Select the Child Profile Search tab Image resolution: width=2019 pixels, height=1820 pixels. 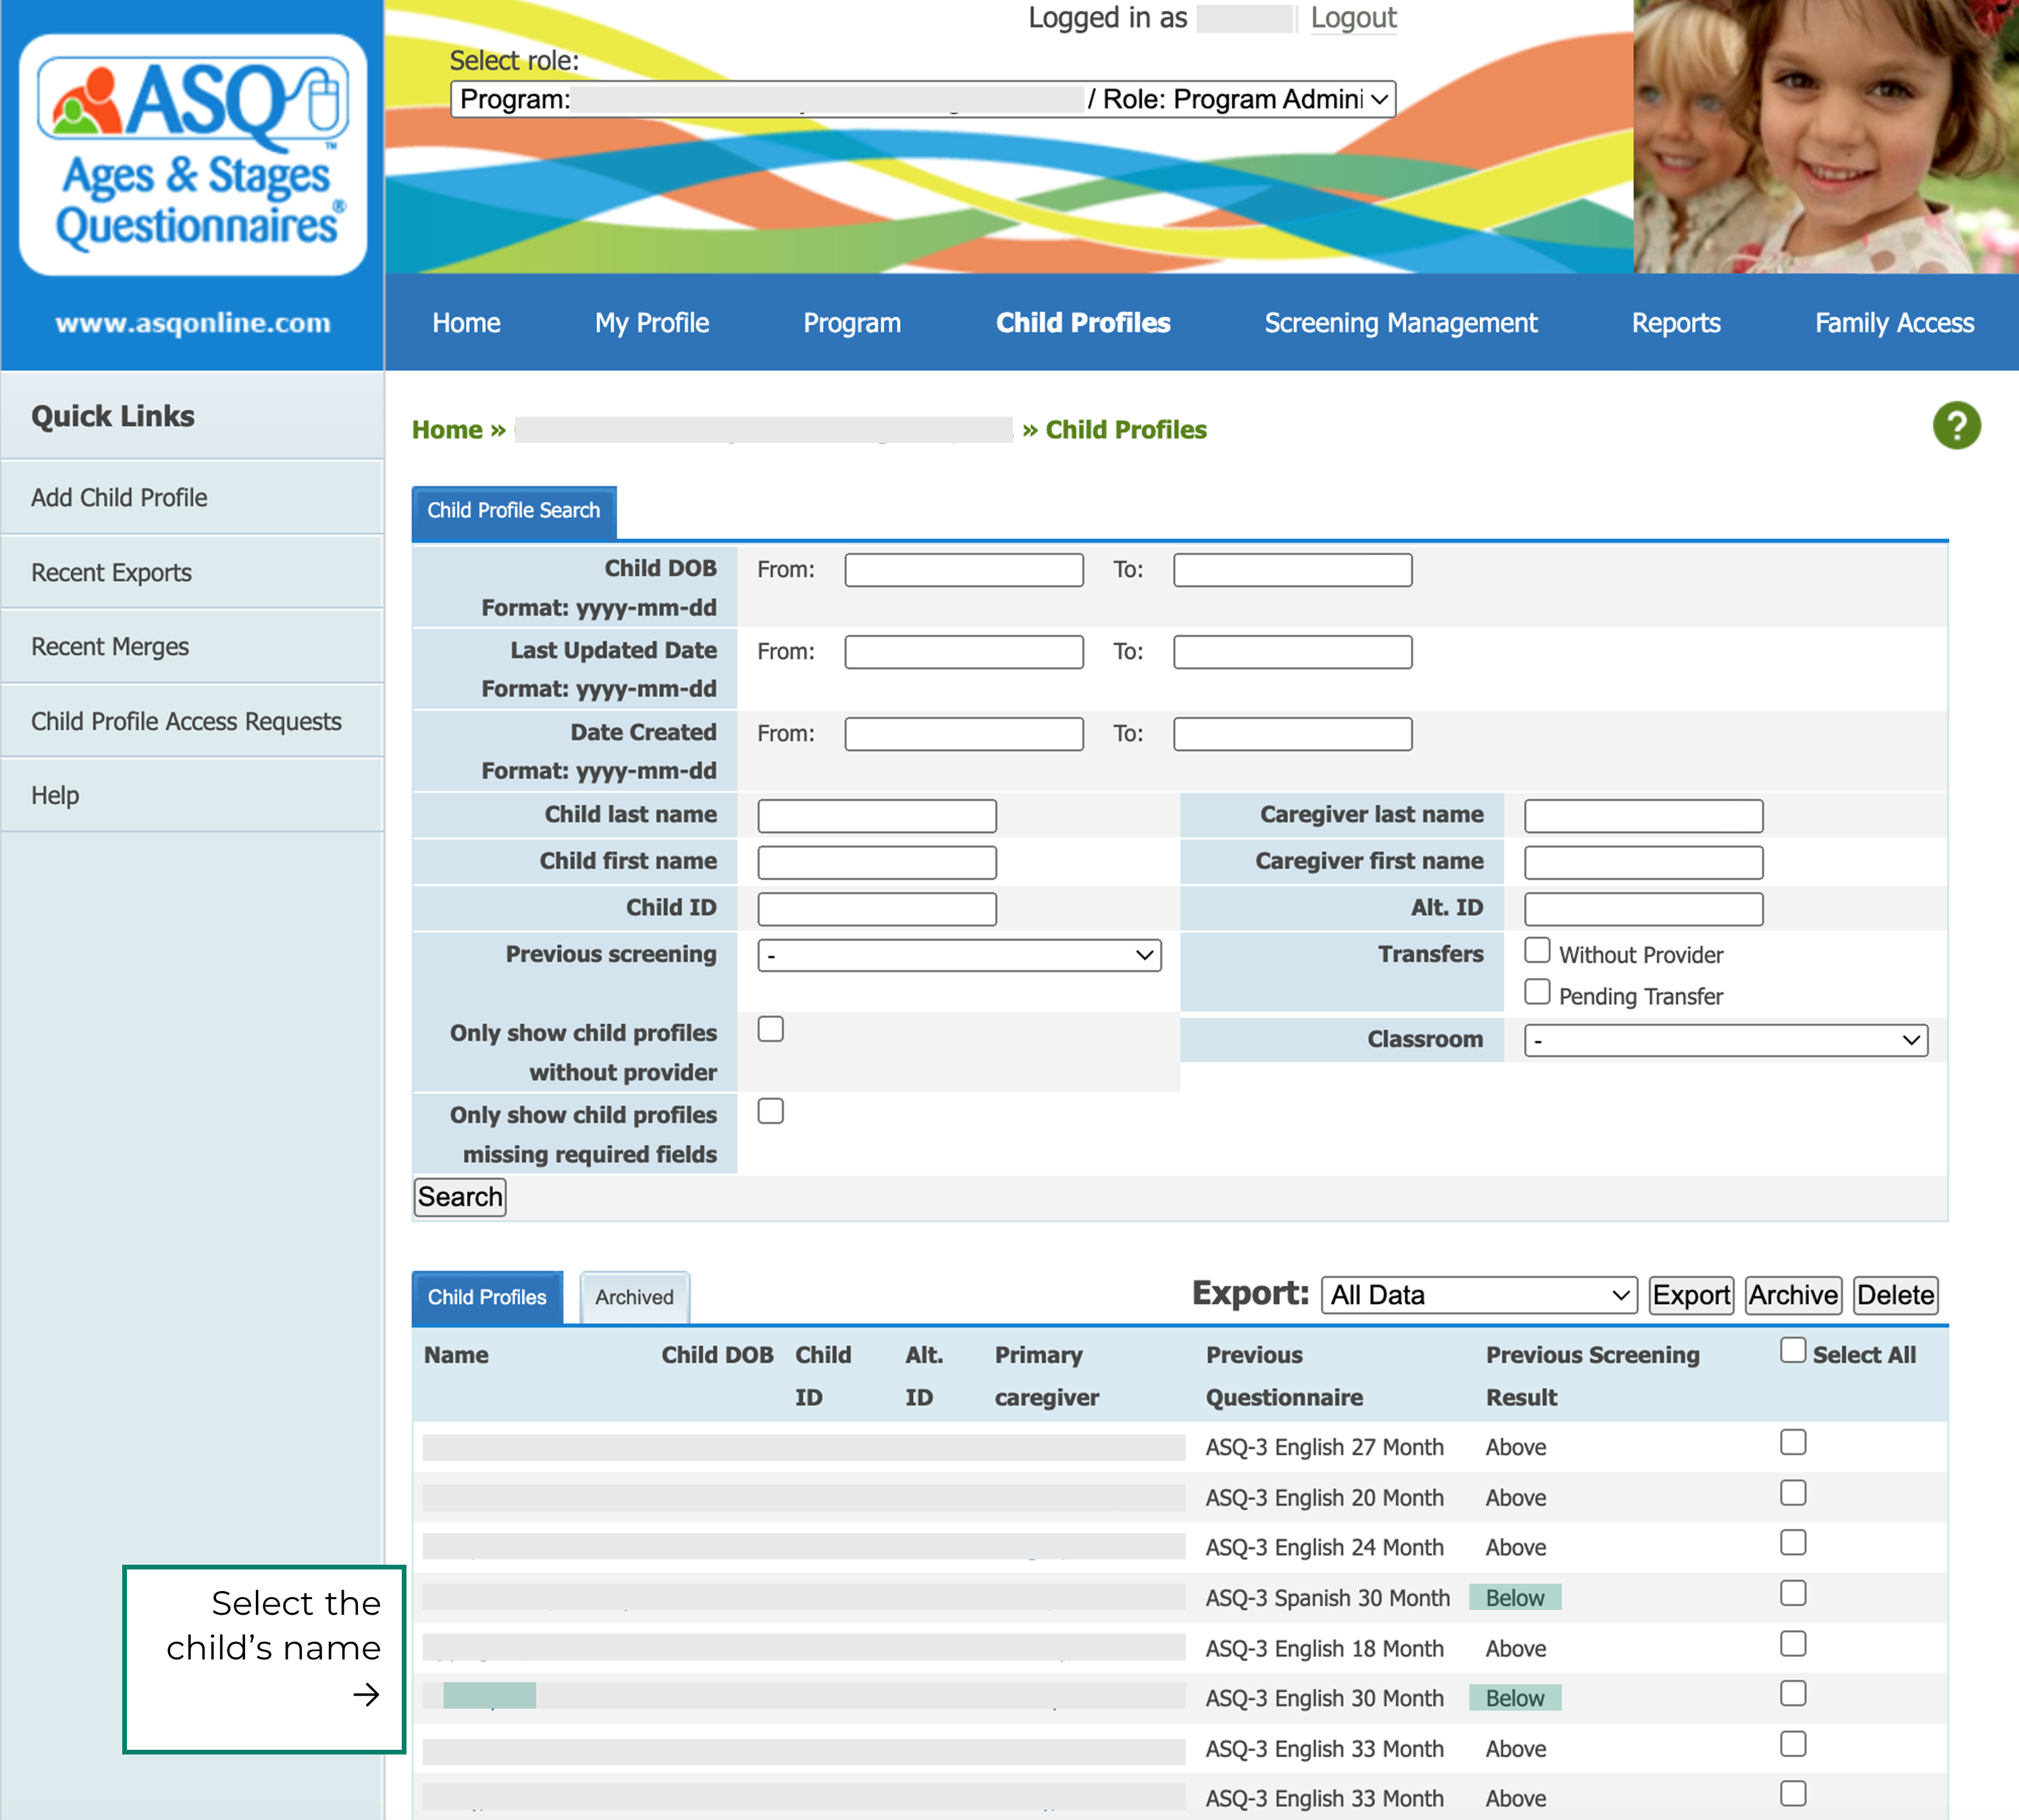point(514,512)
